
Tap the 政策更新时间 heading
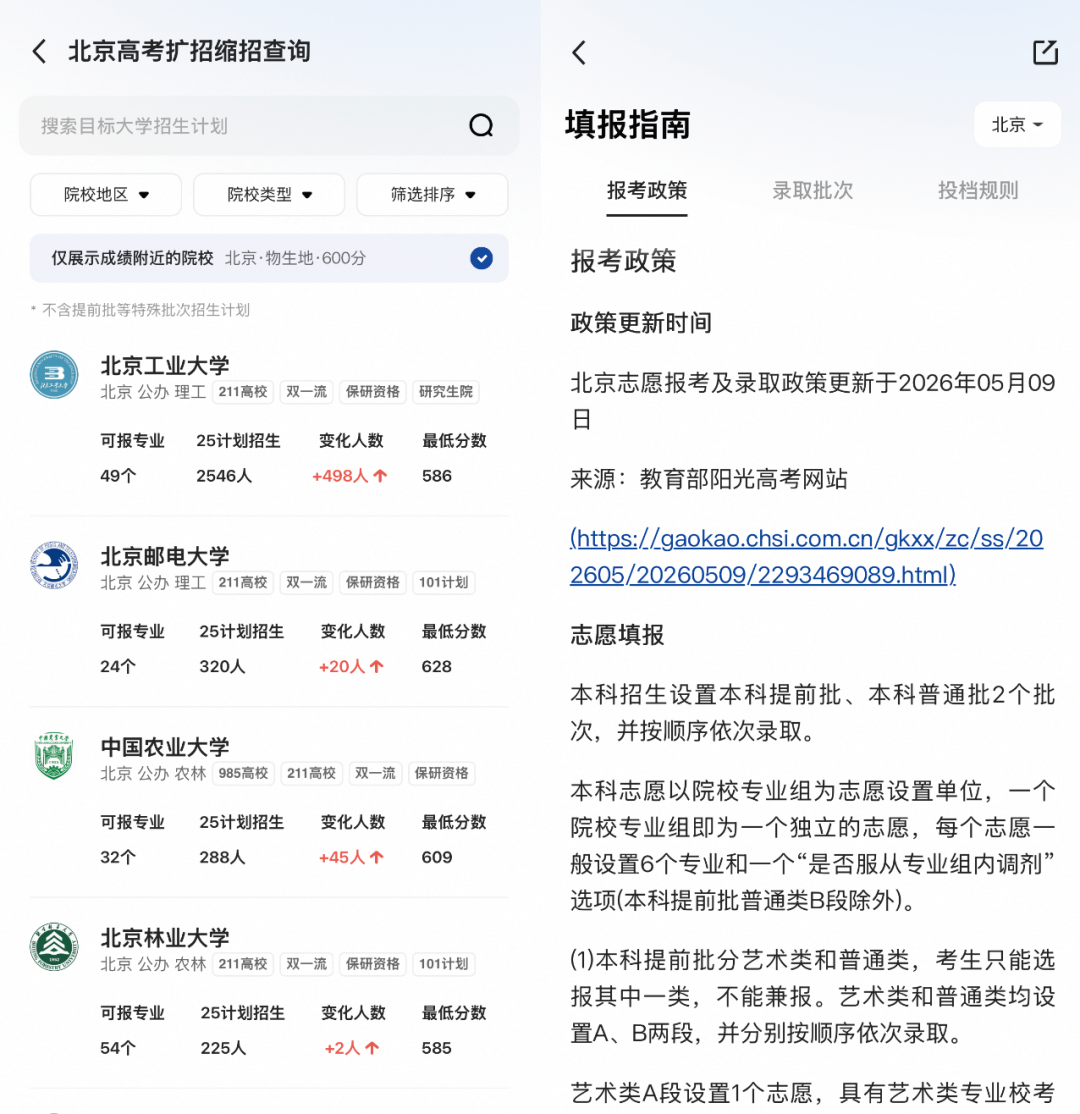point(641,323)
